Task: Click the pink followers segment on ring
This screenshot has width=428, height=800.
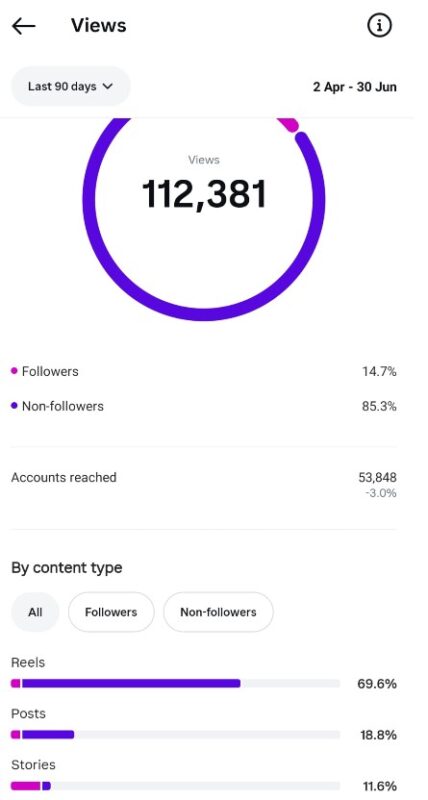Action: pos(288,124)
